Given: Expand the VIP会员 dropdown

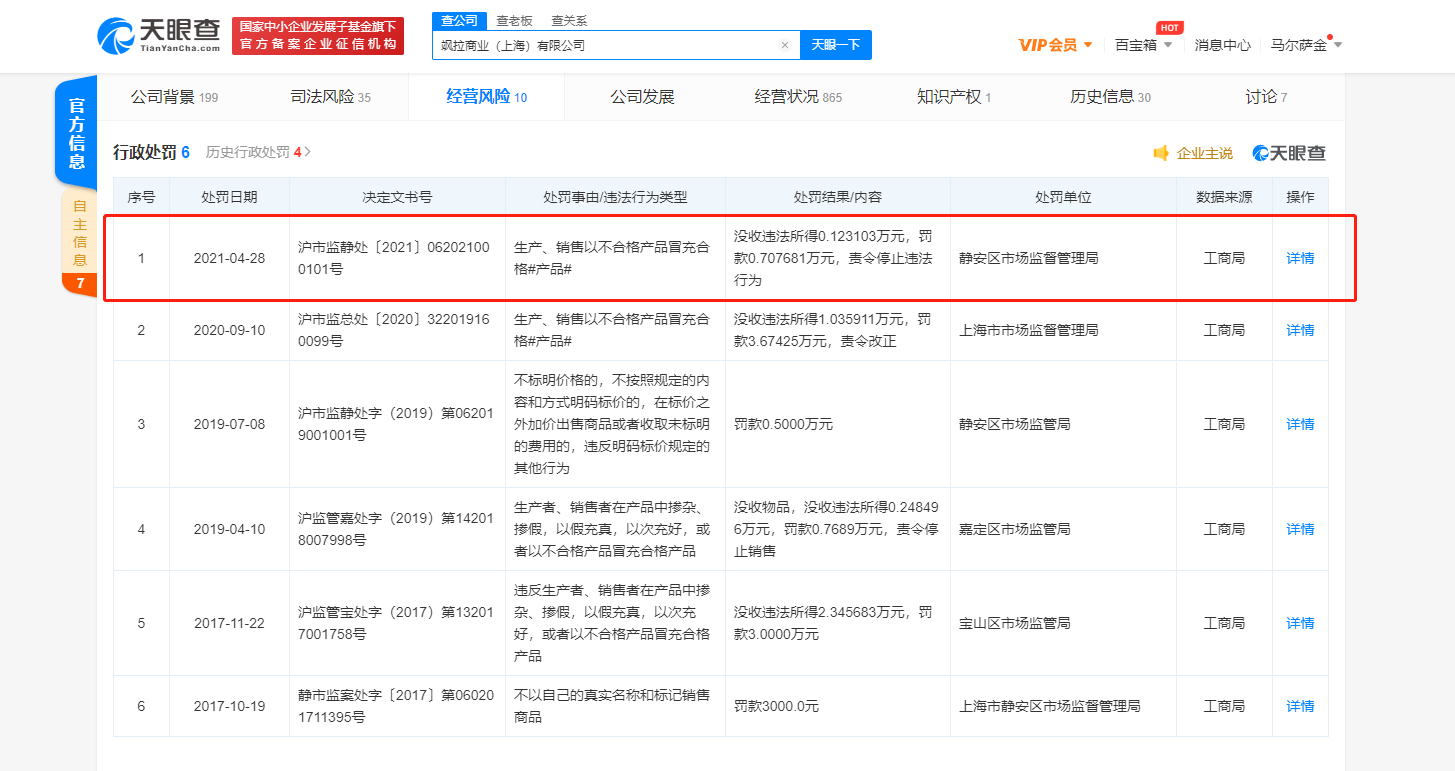Looking at the screenshot, I should [x=1088, y=45].
